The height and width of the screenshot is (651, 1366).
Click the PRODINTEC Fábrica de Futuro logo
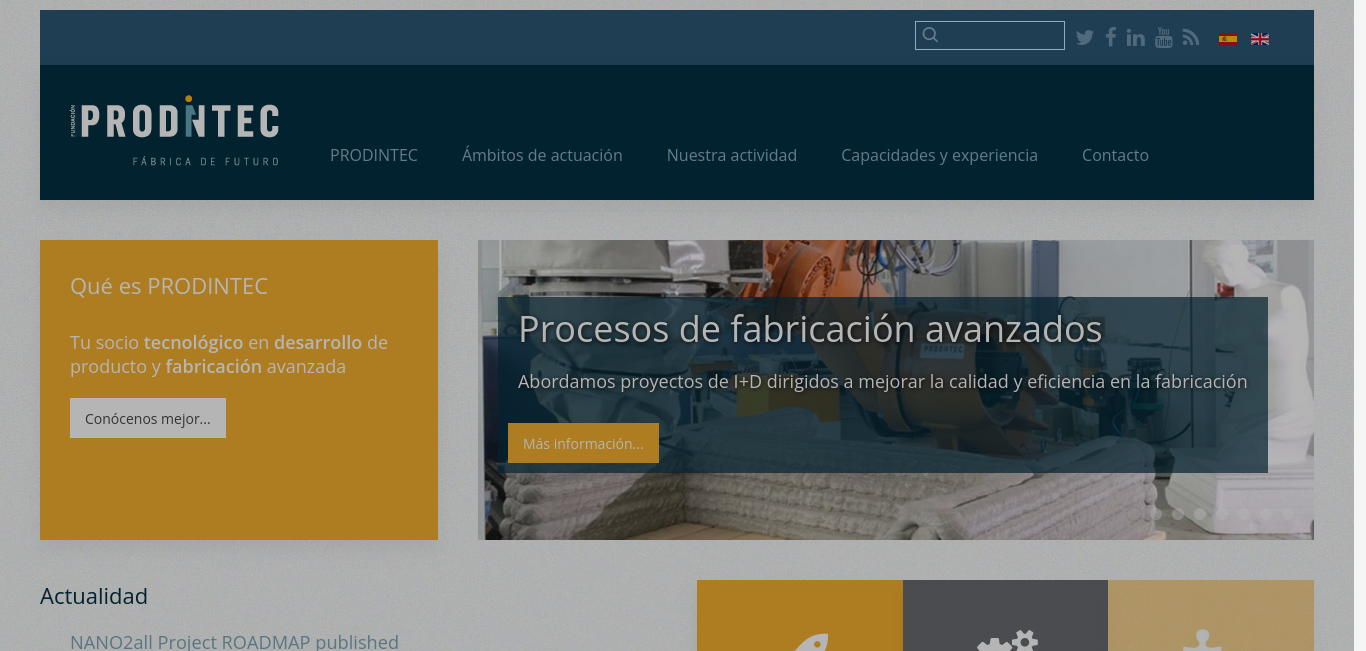tap(175, 131)
